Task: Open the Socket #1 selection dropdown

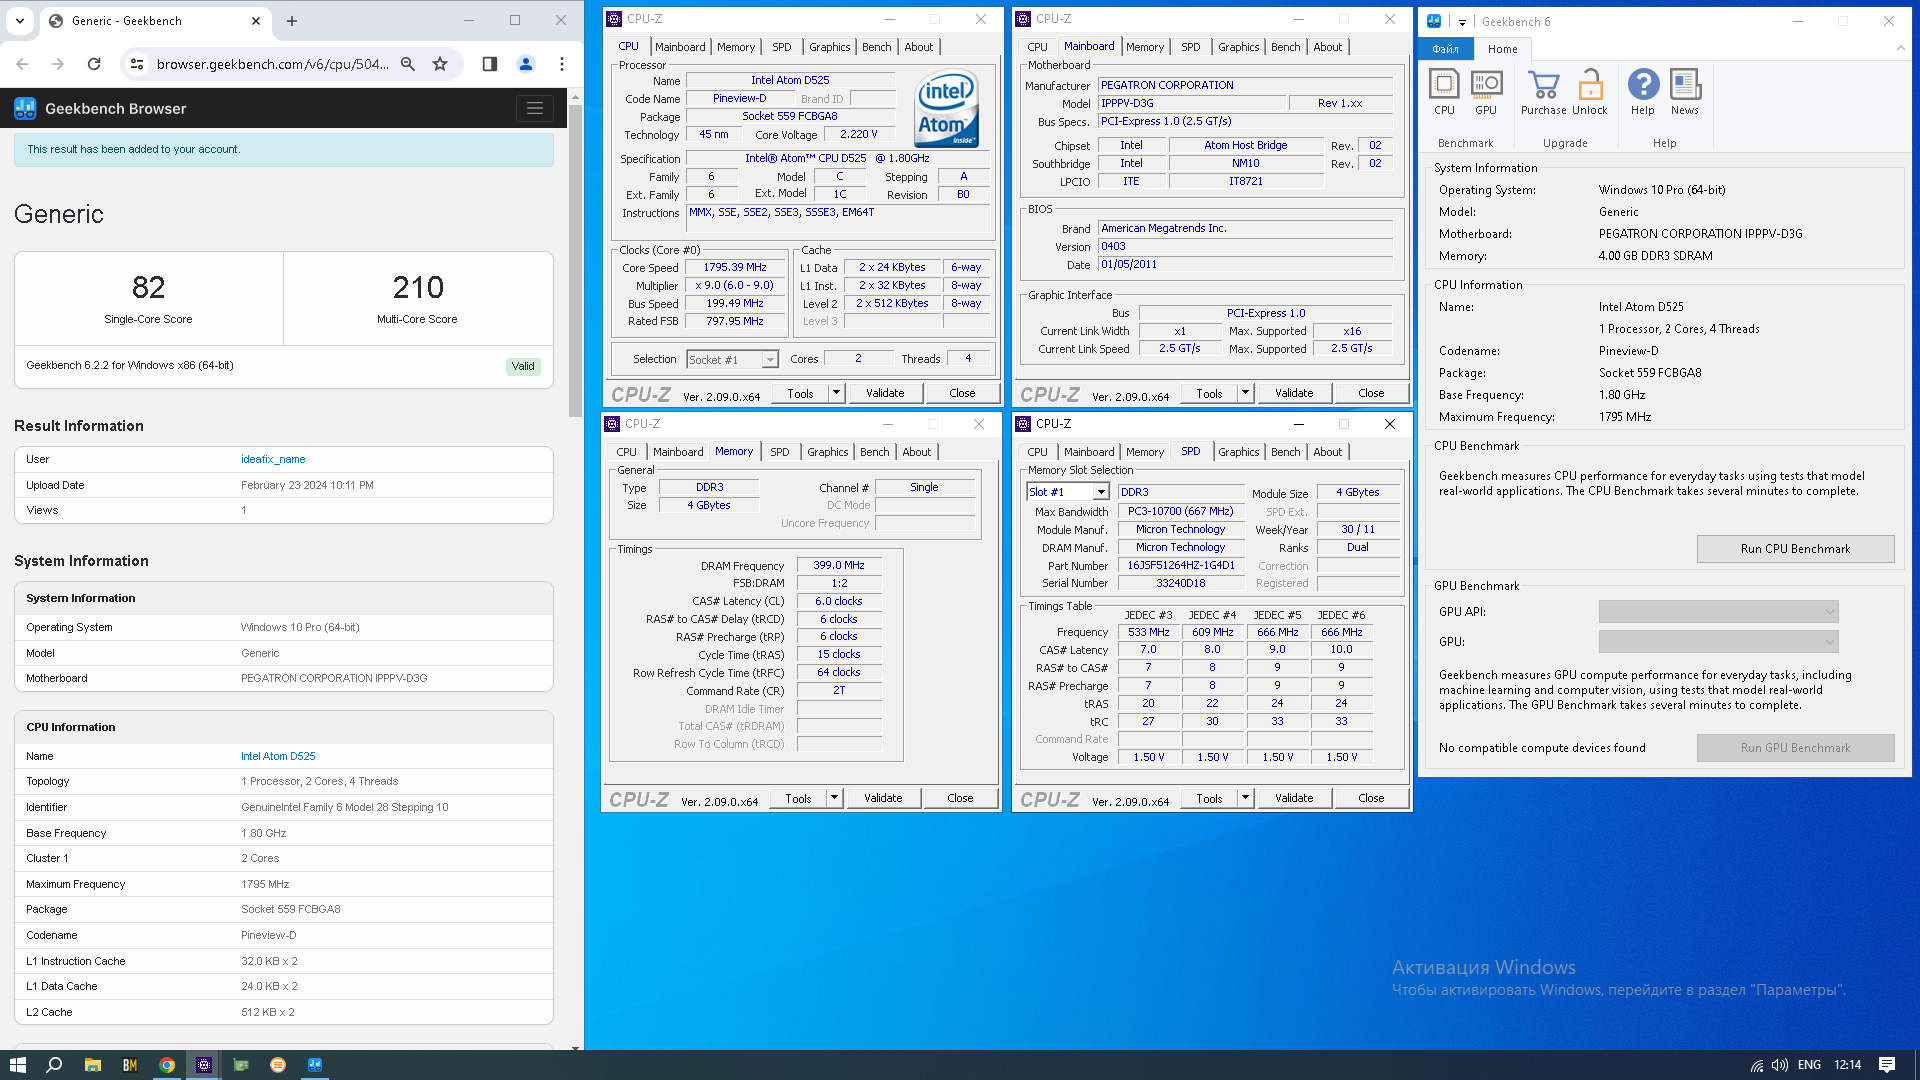Action: [x=770, y=360]
